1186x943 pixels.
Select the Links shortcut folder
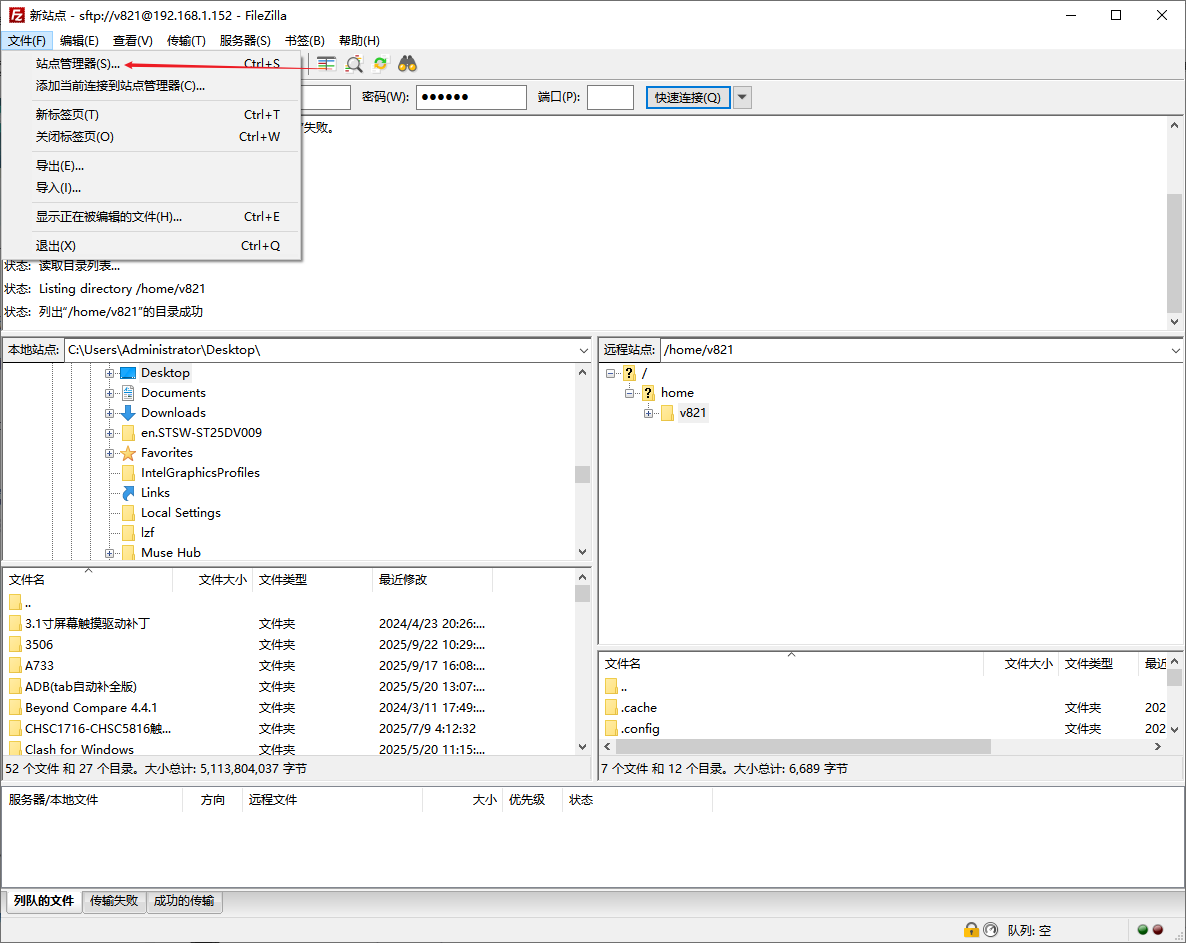pos(155,493)
